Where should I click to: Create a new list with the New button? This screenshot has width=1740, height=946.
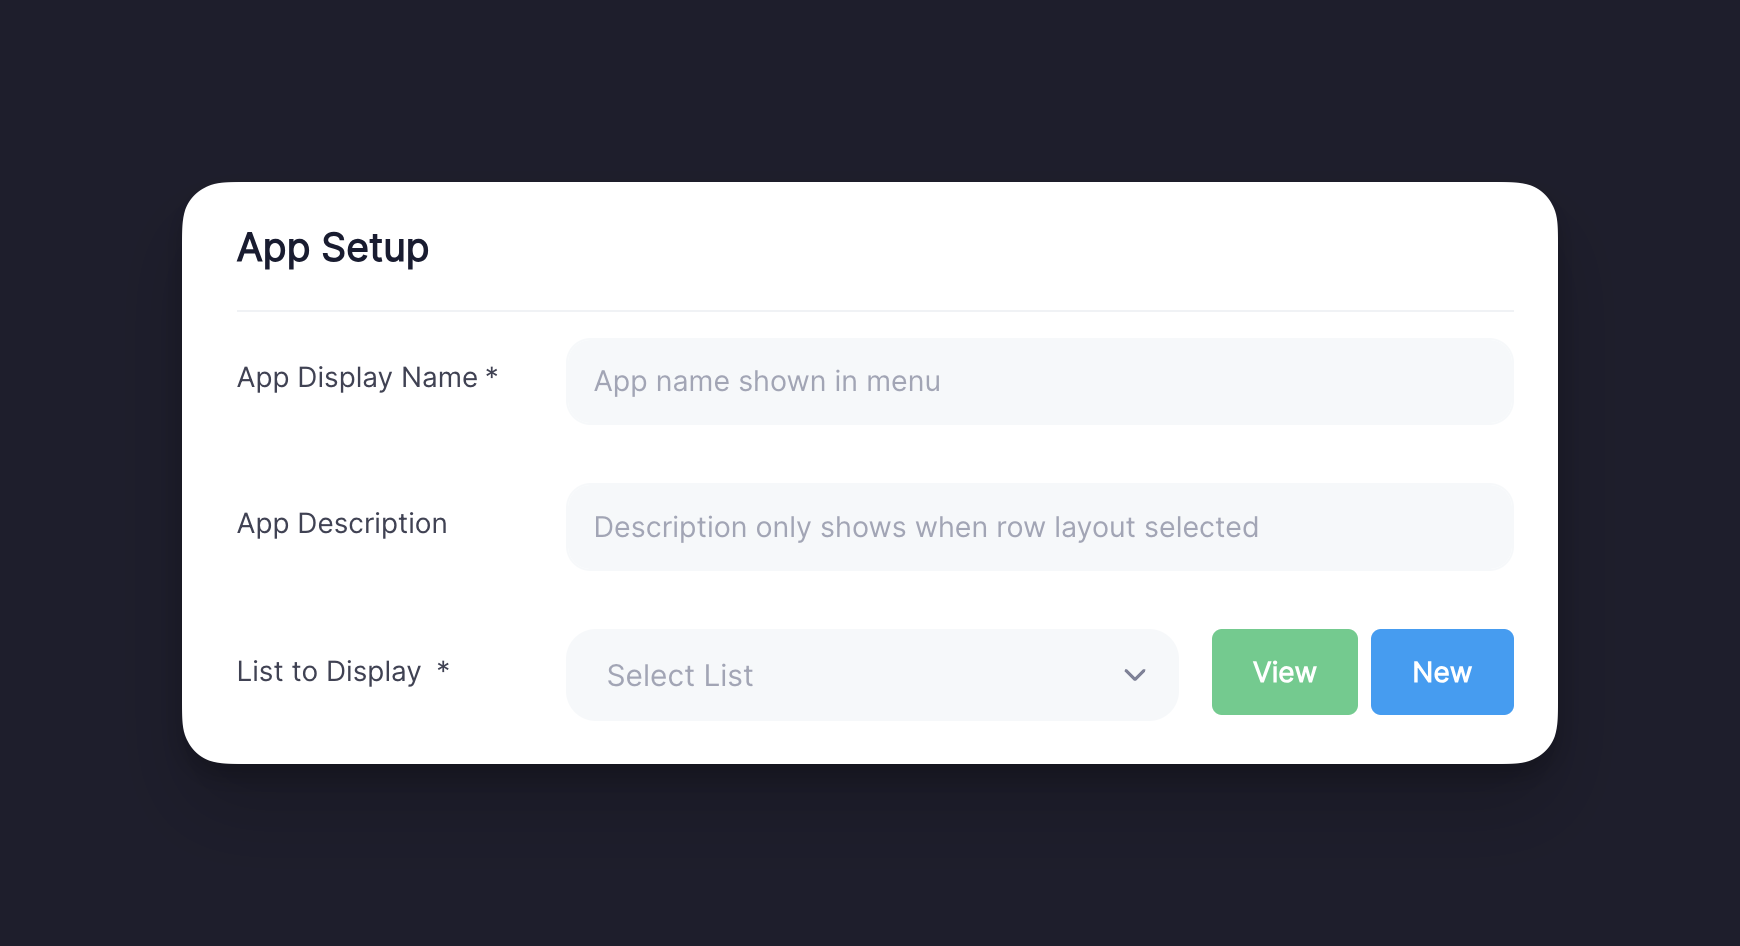[1441, 672]
